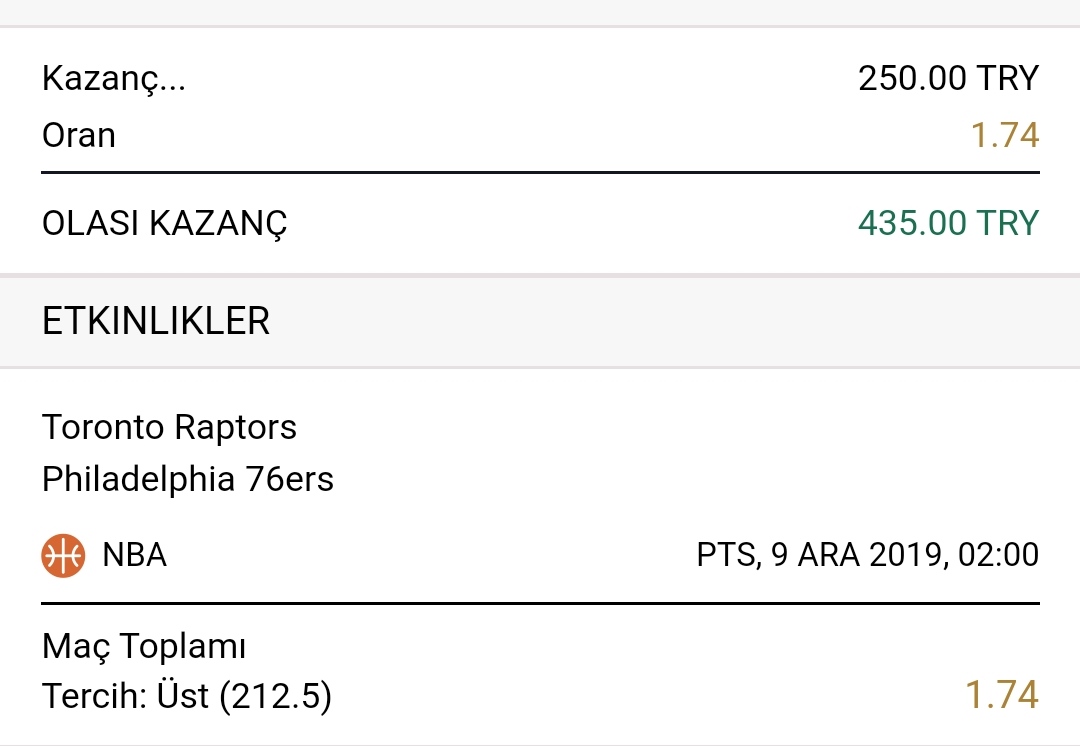Select the Toronto Raptors team name
This screenshot has width=1080, height=746.
pos(169,427)
